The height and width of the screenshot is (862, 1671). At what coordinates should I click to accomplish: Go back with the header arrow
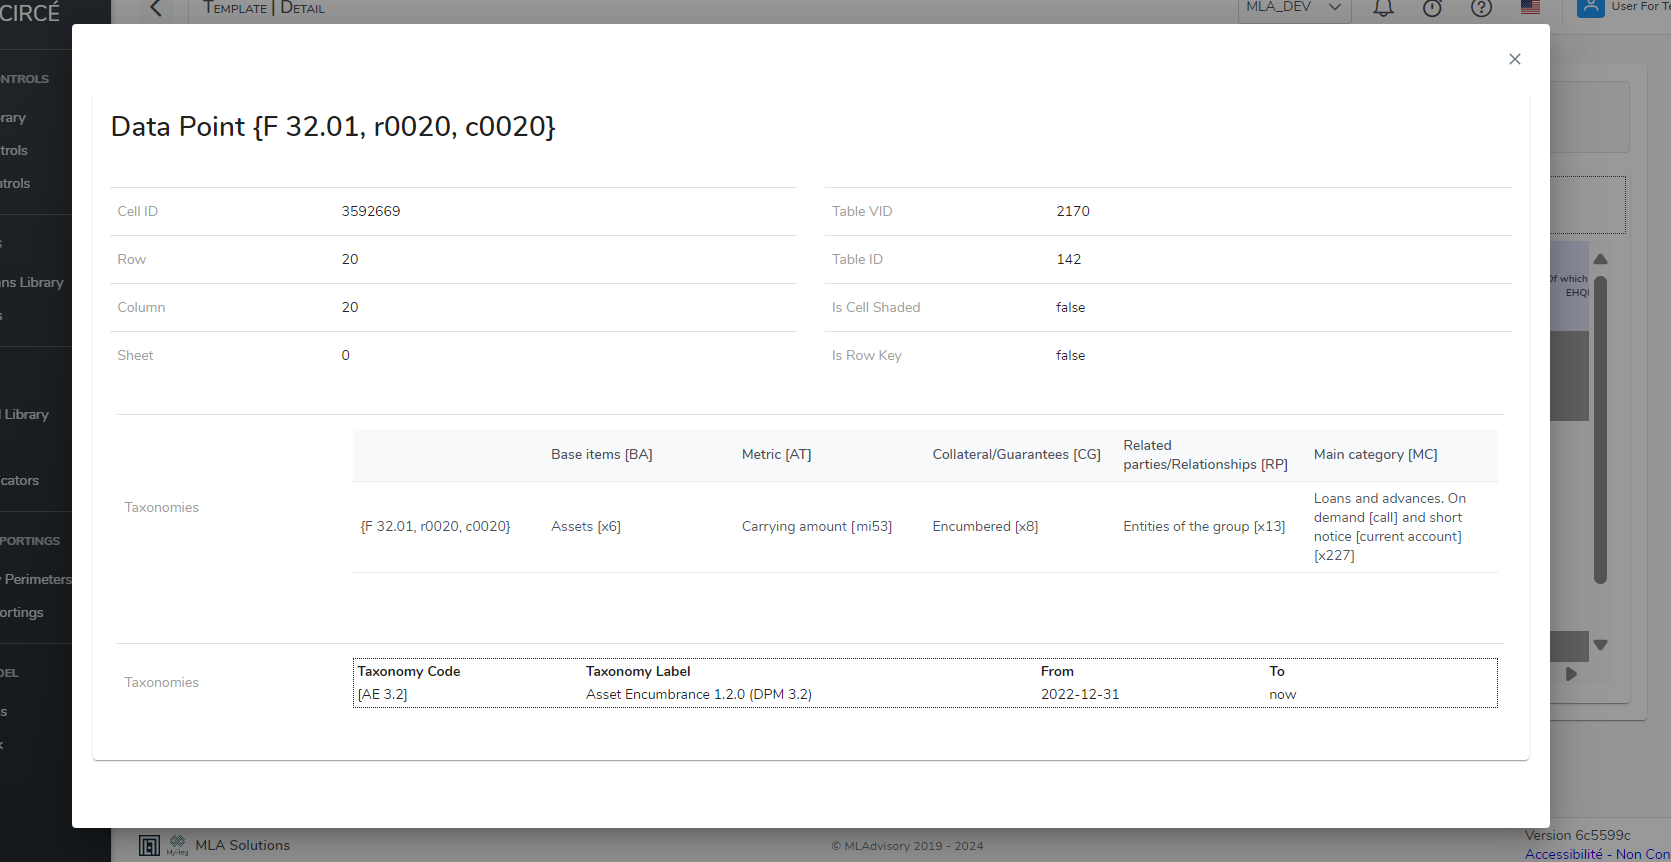155,8
